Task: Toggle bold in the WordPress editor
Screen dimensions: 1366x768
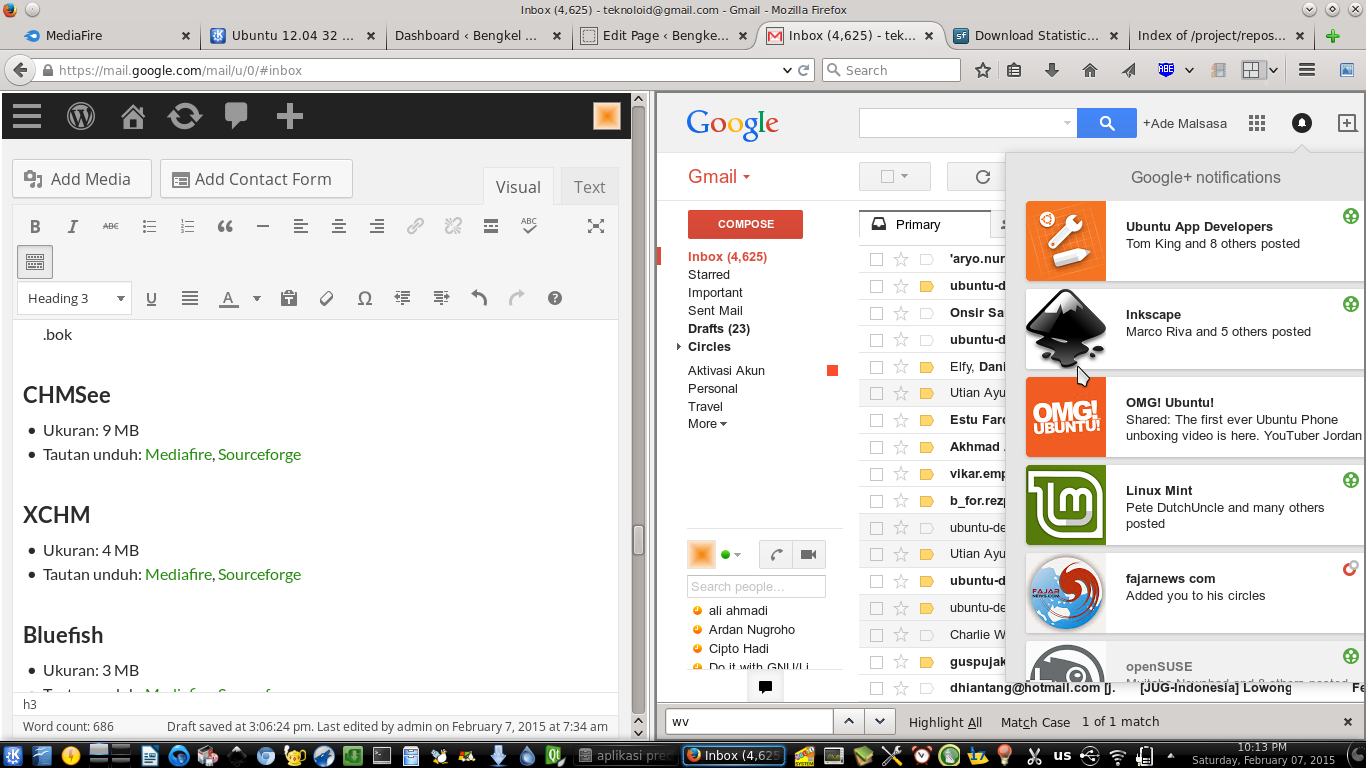Action: (35, 227)
